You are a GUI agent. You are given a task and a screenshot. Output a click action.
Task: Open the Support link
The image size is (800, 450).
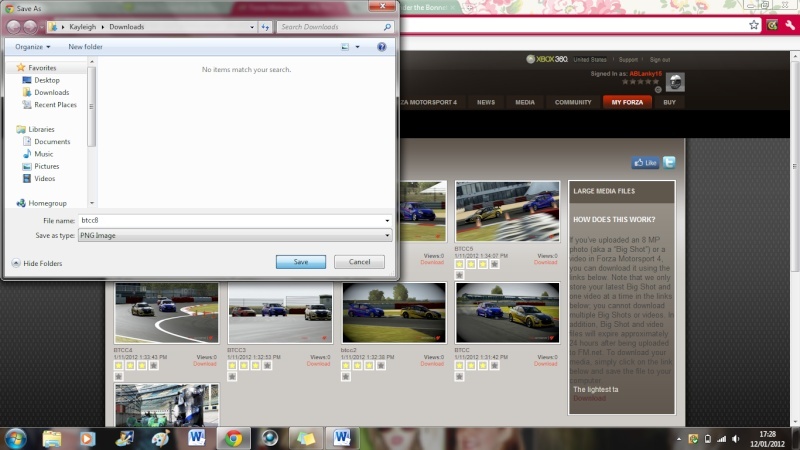click(628, 60)
